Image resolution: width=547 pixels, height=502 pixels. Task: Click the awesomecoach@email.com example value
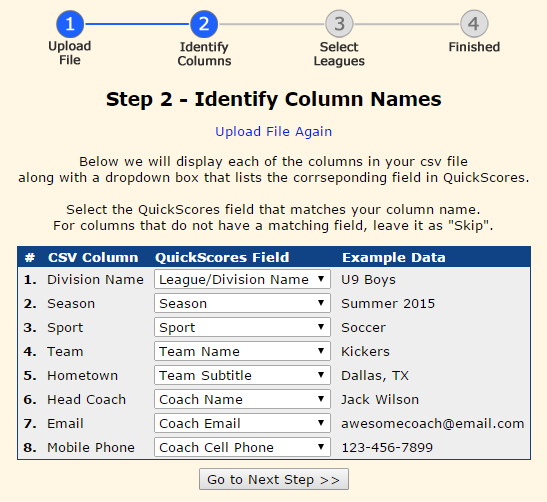(x=433, y=424)
